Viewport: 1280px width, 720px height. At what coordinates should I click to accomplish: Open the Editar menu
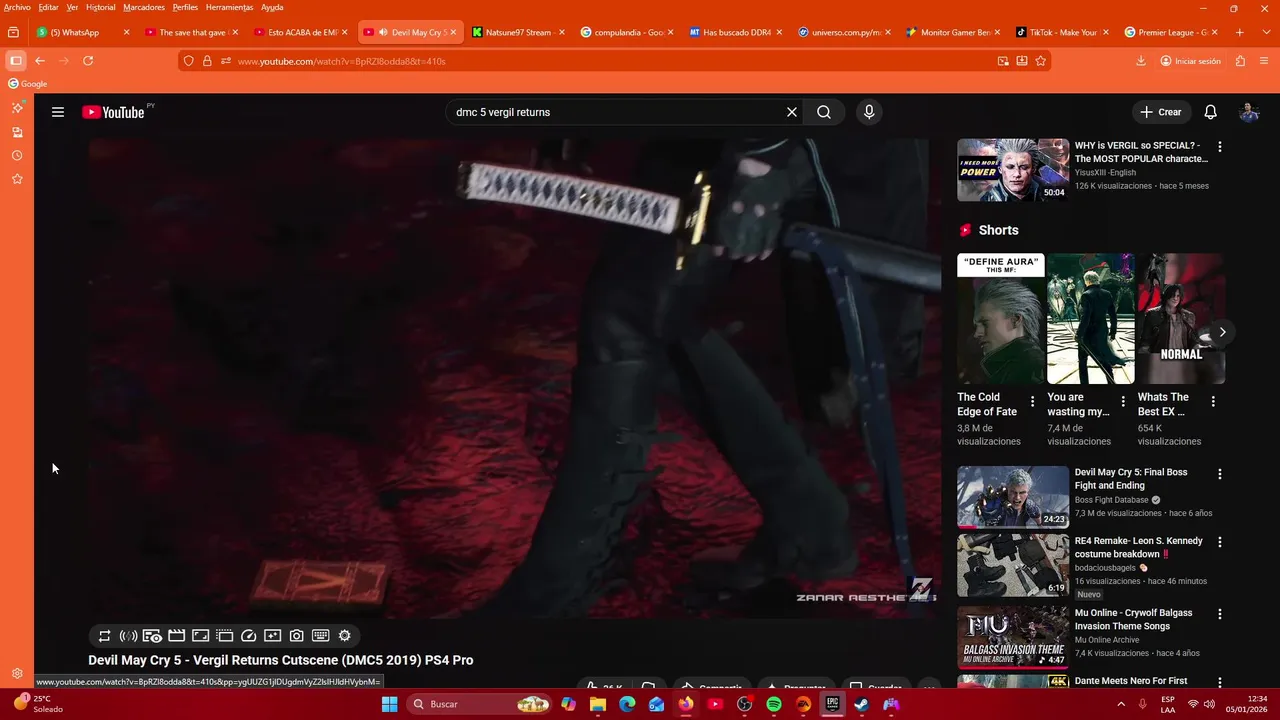pos(48,7)
